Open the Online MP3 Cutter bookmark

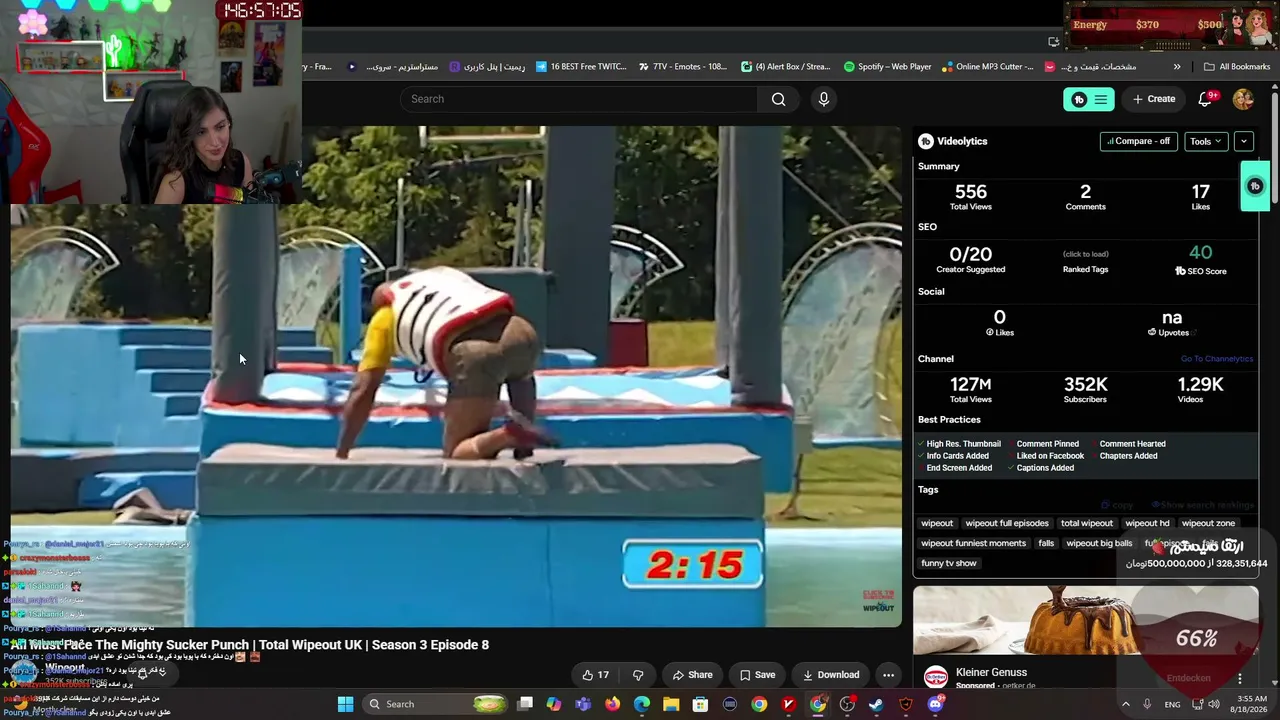pyautogui.click(x=987, y=67)
